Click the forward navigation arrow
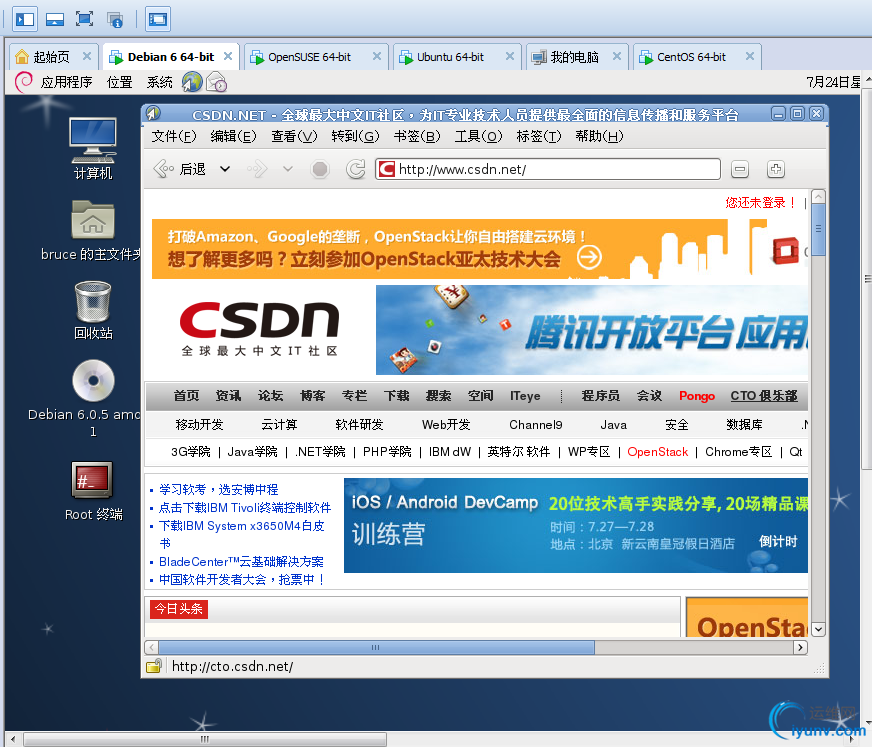Screen dimensions: 872x747 257,169
